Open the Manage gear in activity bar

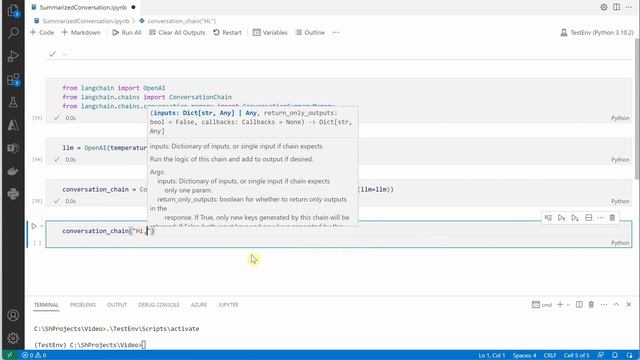[x=13, y=338]
